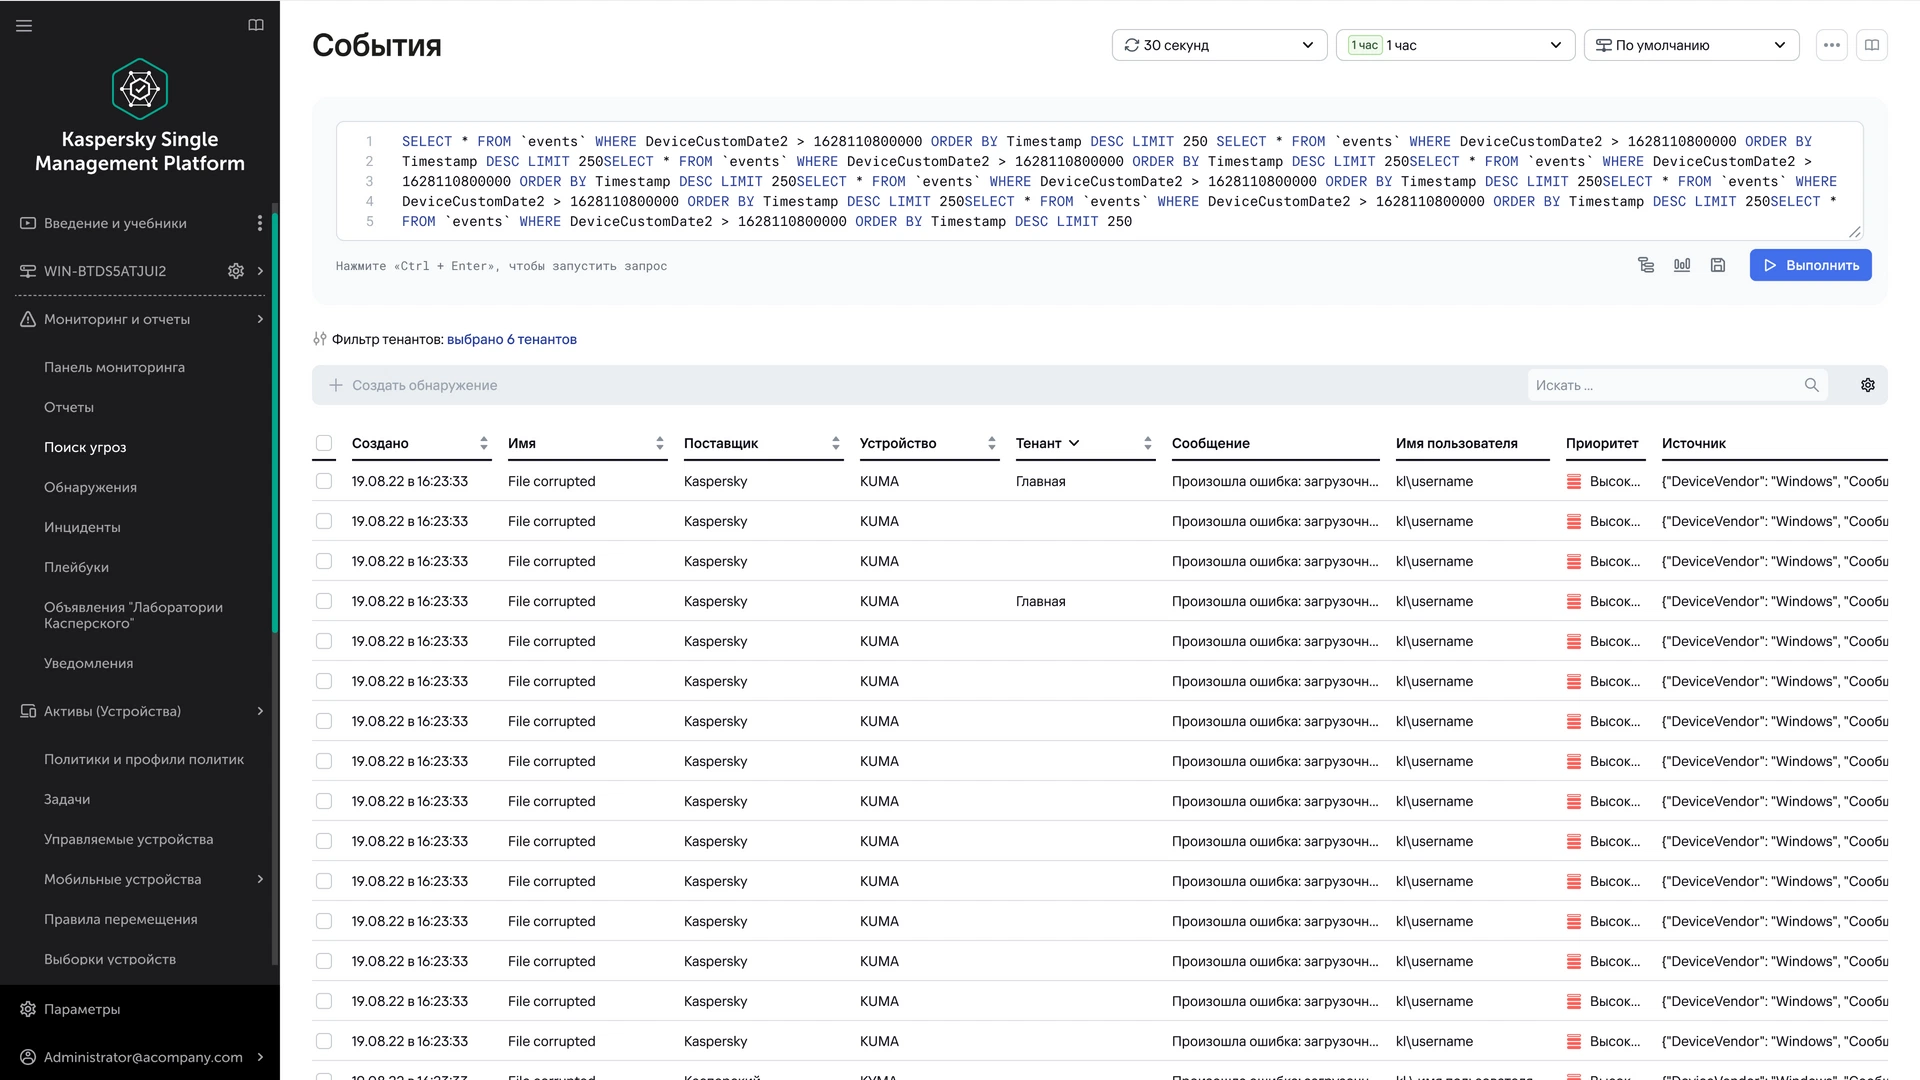
Task: Toggle the select-all header checkbox
Action: 324,443
